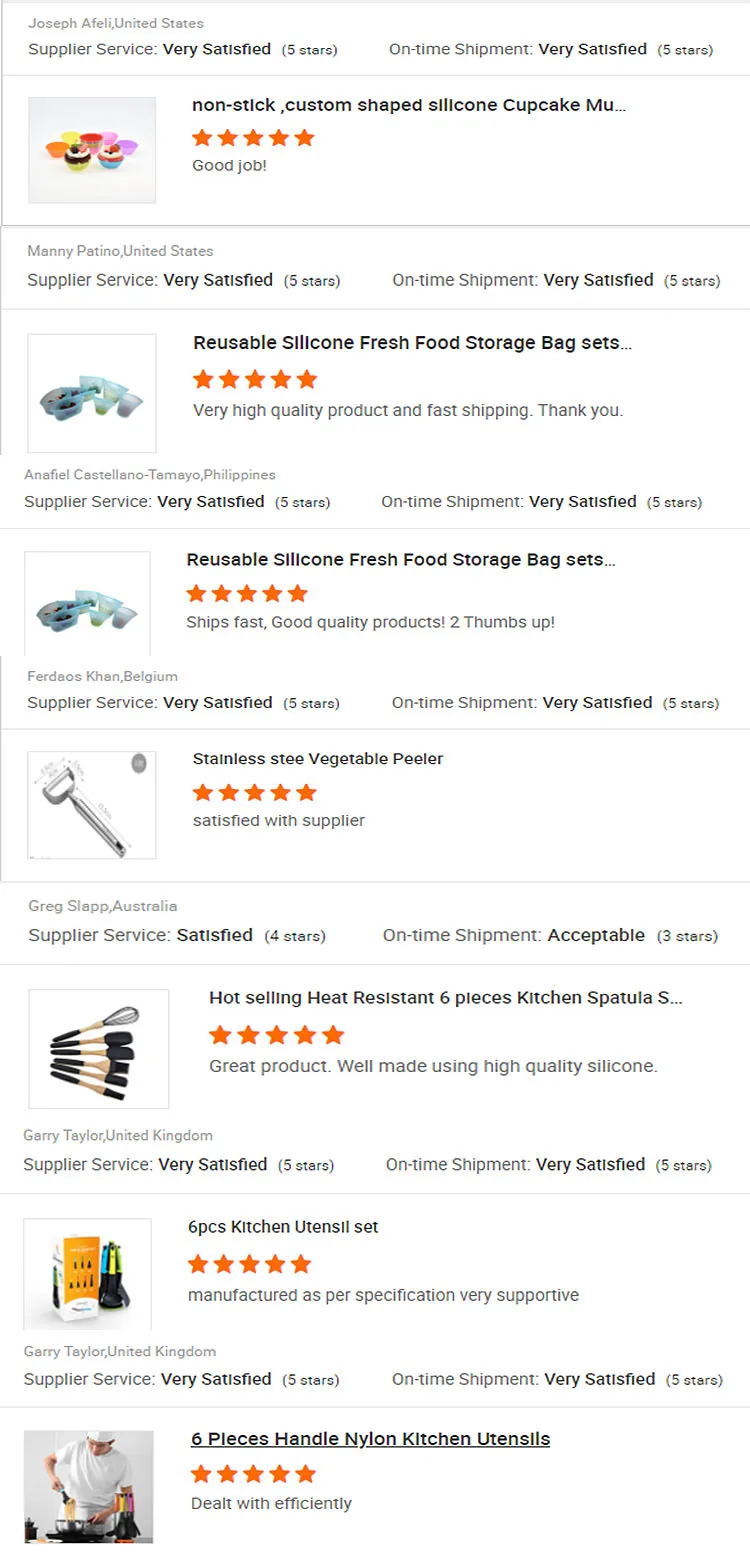Open the silicone cupcake mould product thumbnail

click(91, 150)
